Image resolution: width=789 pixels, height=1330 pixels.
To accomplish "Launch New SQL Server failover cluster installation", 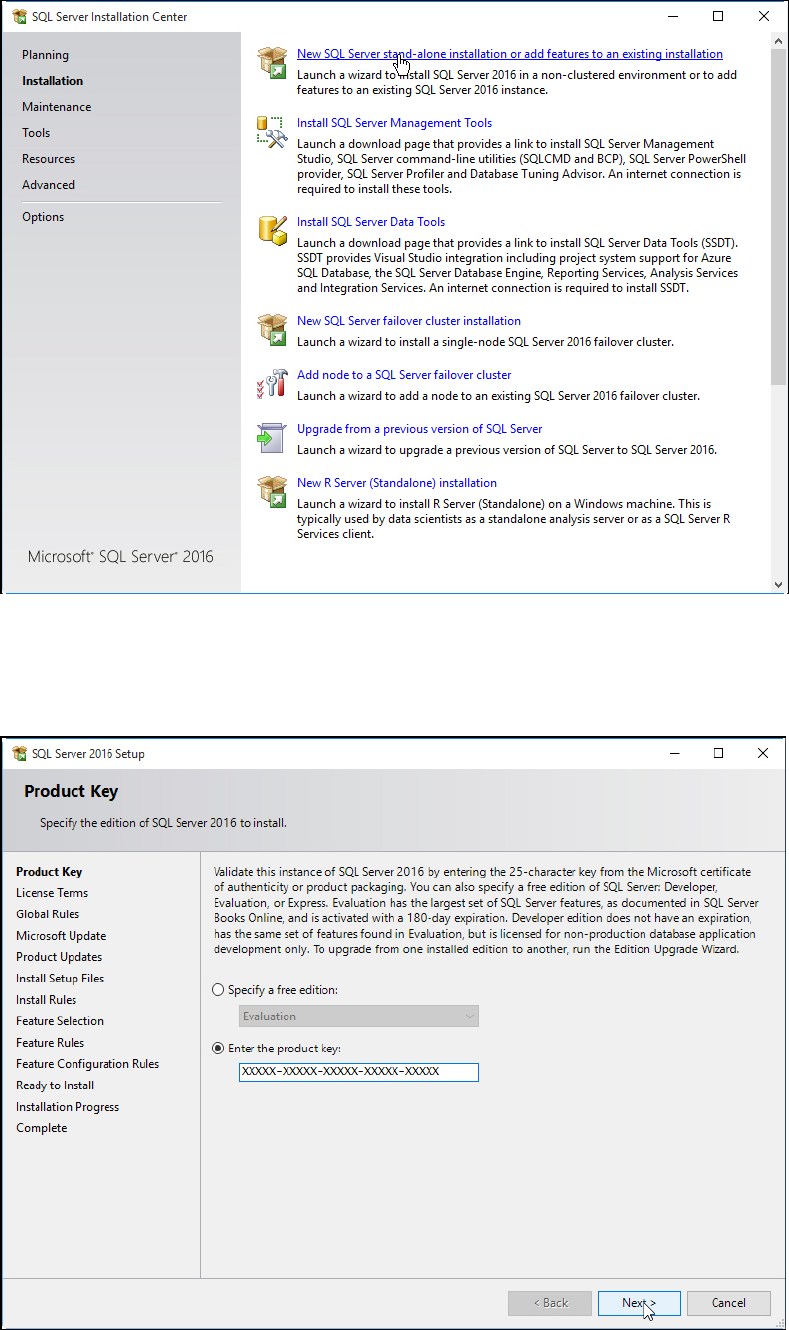I will click(x=409, y=320).
